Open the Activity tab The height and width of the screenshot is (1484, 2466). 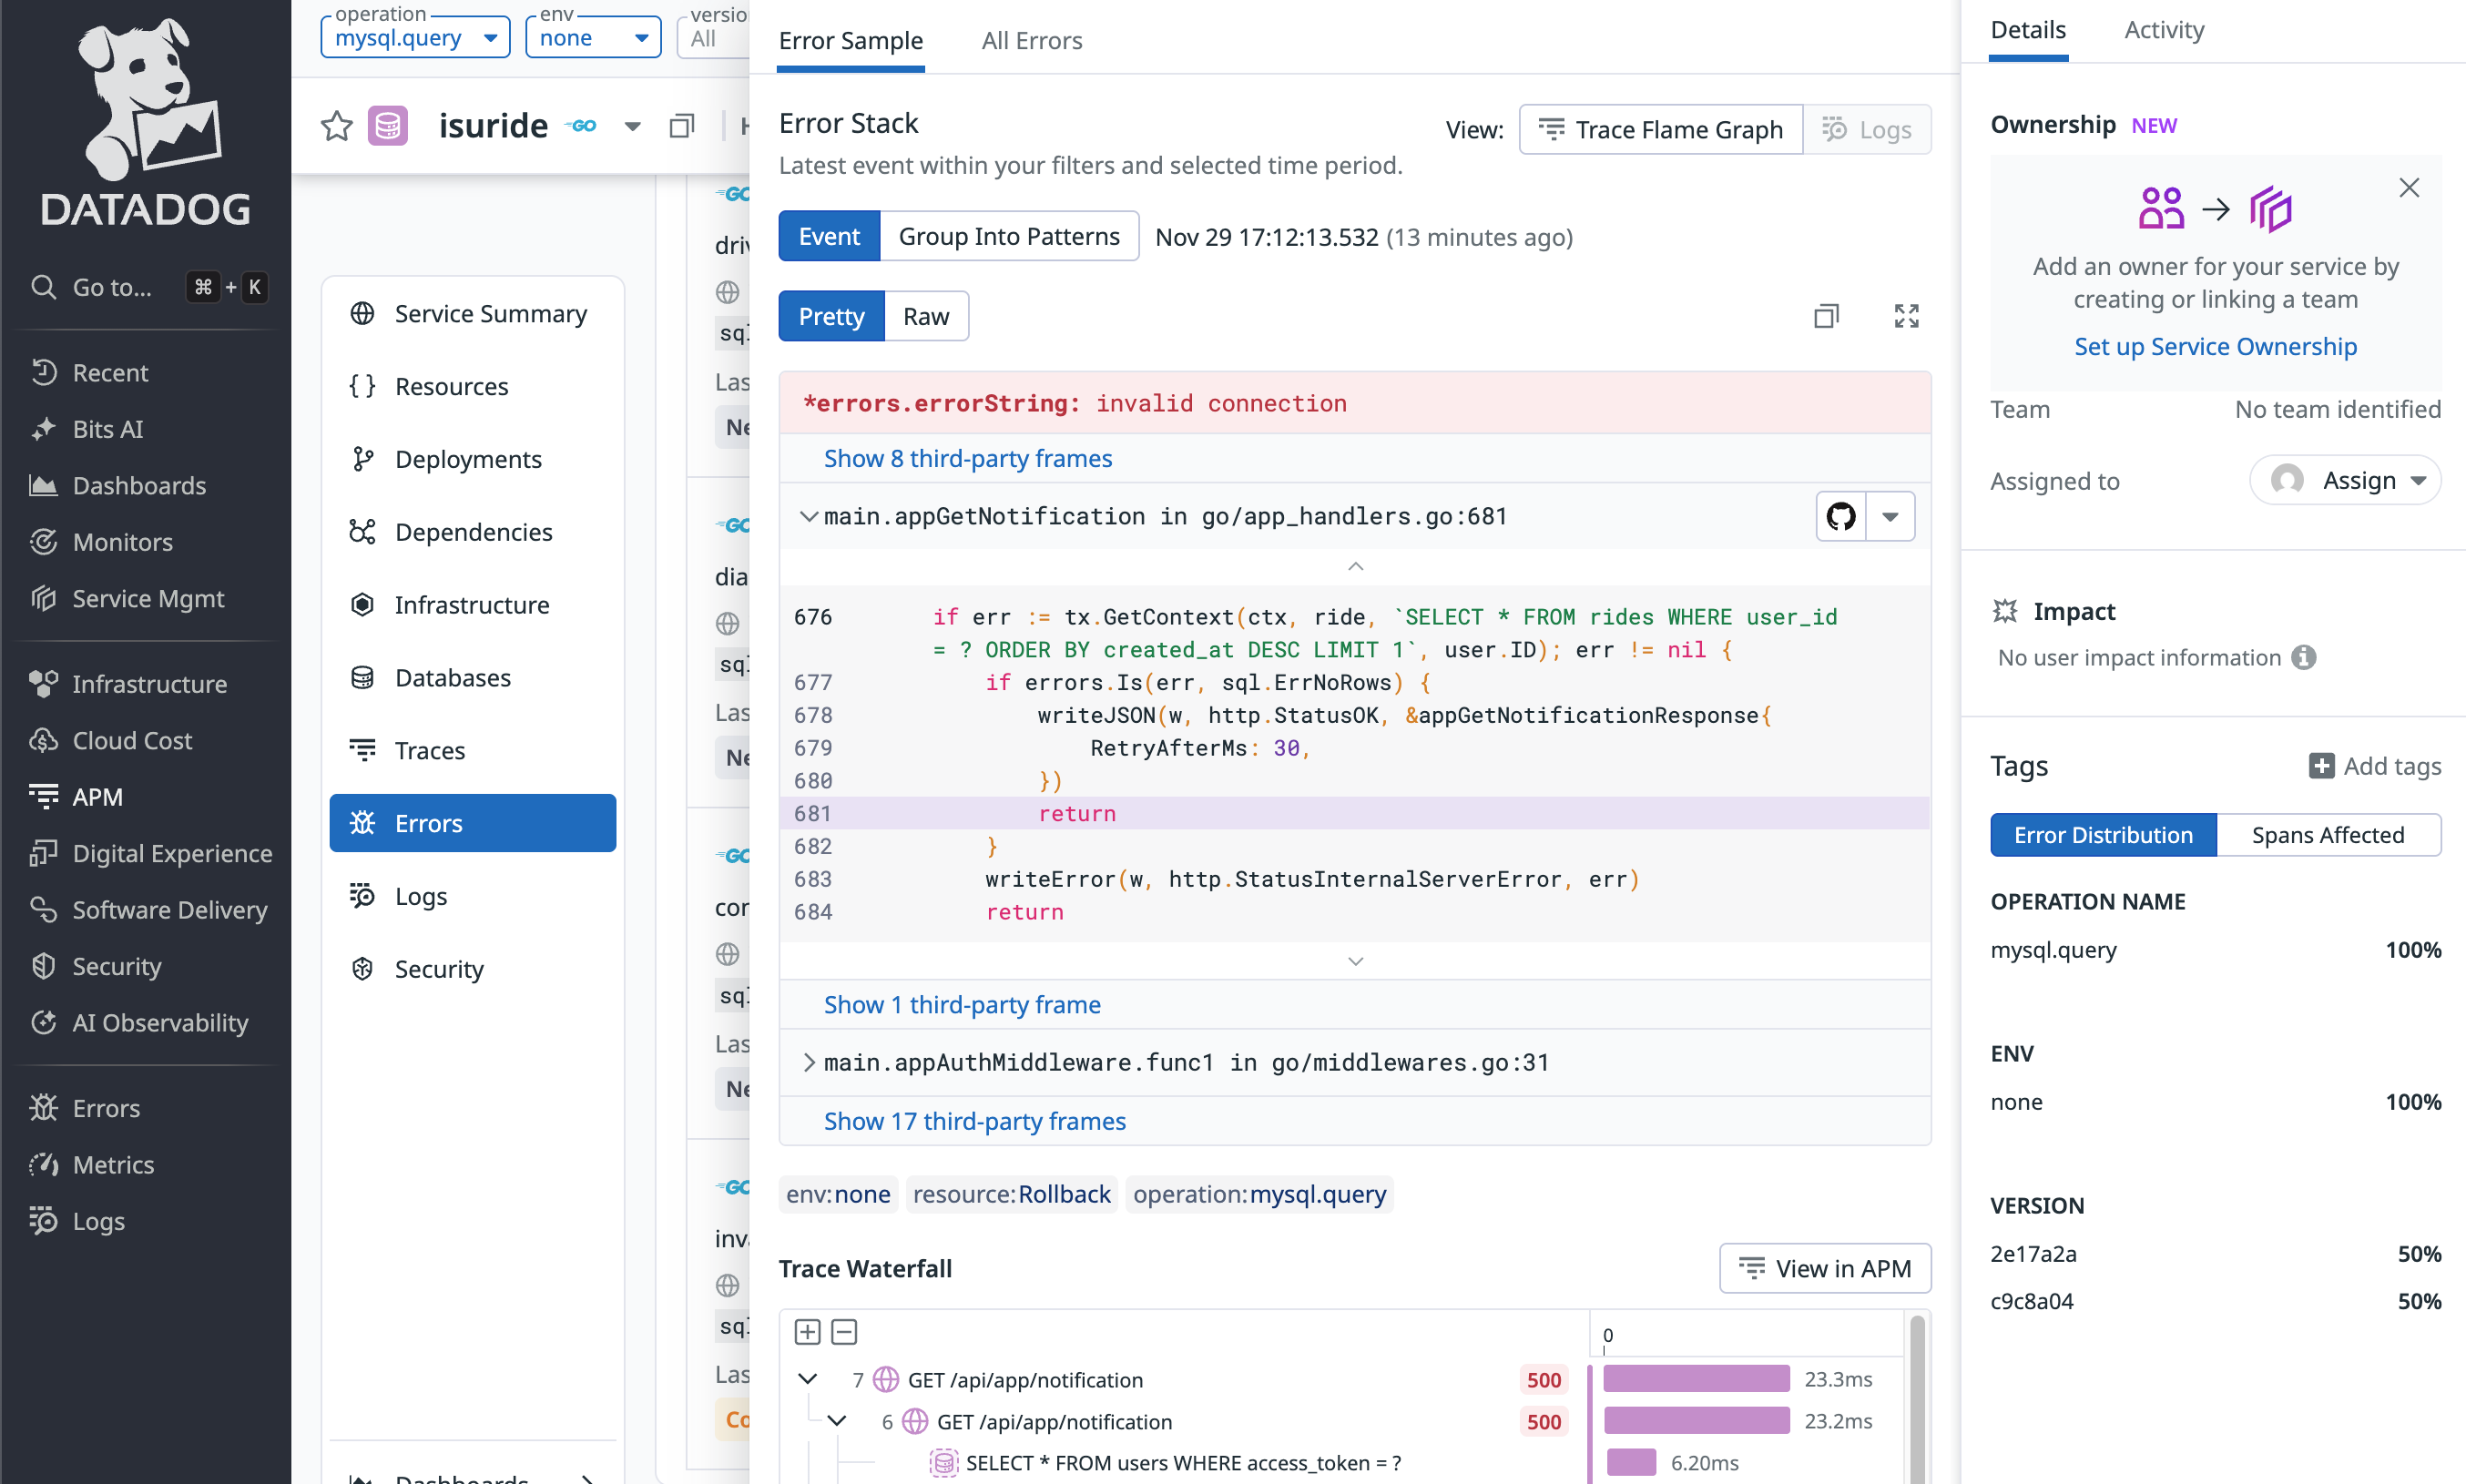pyautogui.click(x=2163, y=30)
